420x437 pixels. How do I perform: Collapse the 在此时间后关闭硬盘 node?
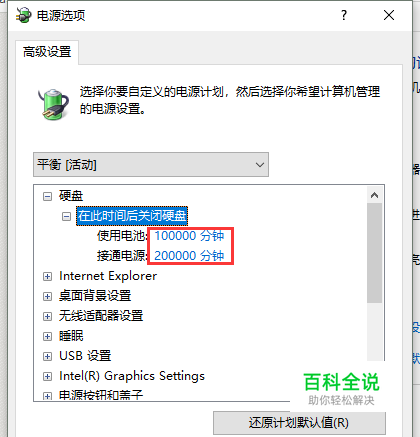(x=66, y=216)
